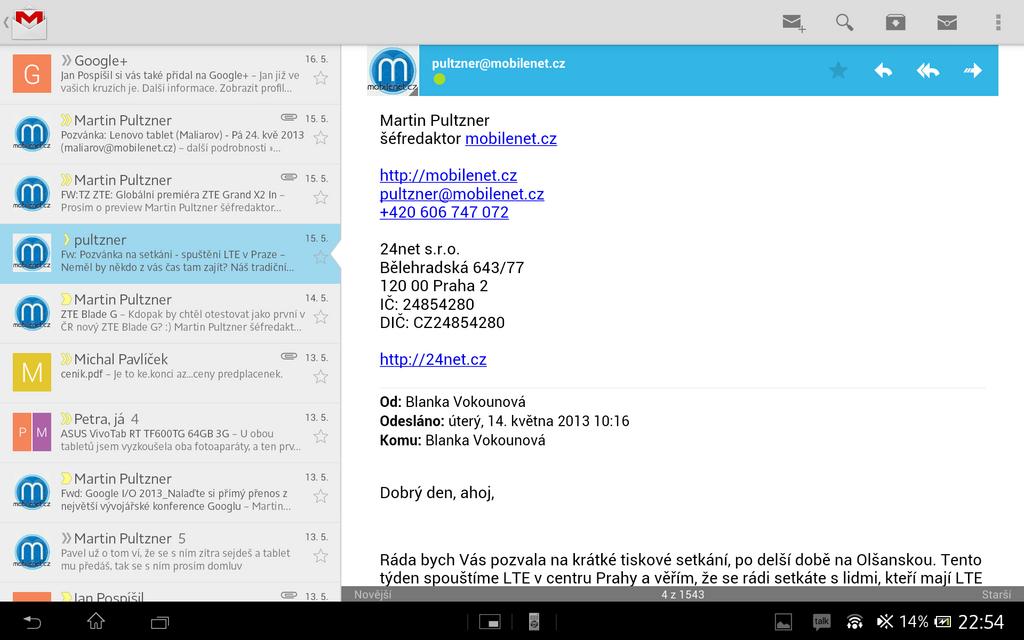
Task: Expand sender details for pultzner@mobilenet.cz
Action: point(498,63)
